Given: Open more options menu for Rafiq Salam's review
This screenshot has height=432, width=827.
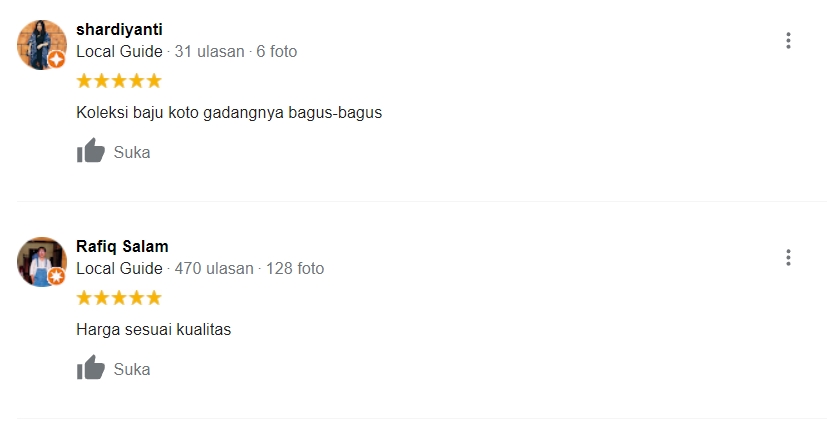Looking at the screenshot, I should tap(788, 257).
